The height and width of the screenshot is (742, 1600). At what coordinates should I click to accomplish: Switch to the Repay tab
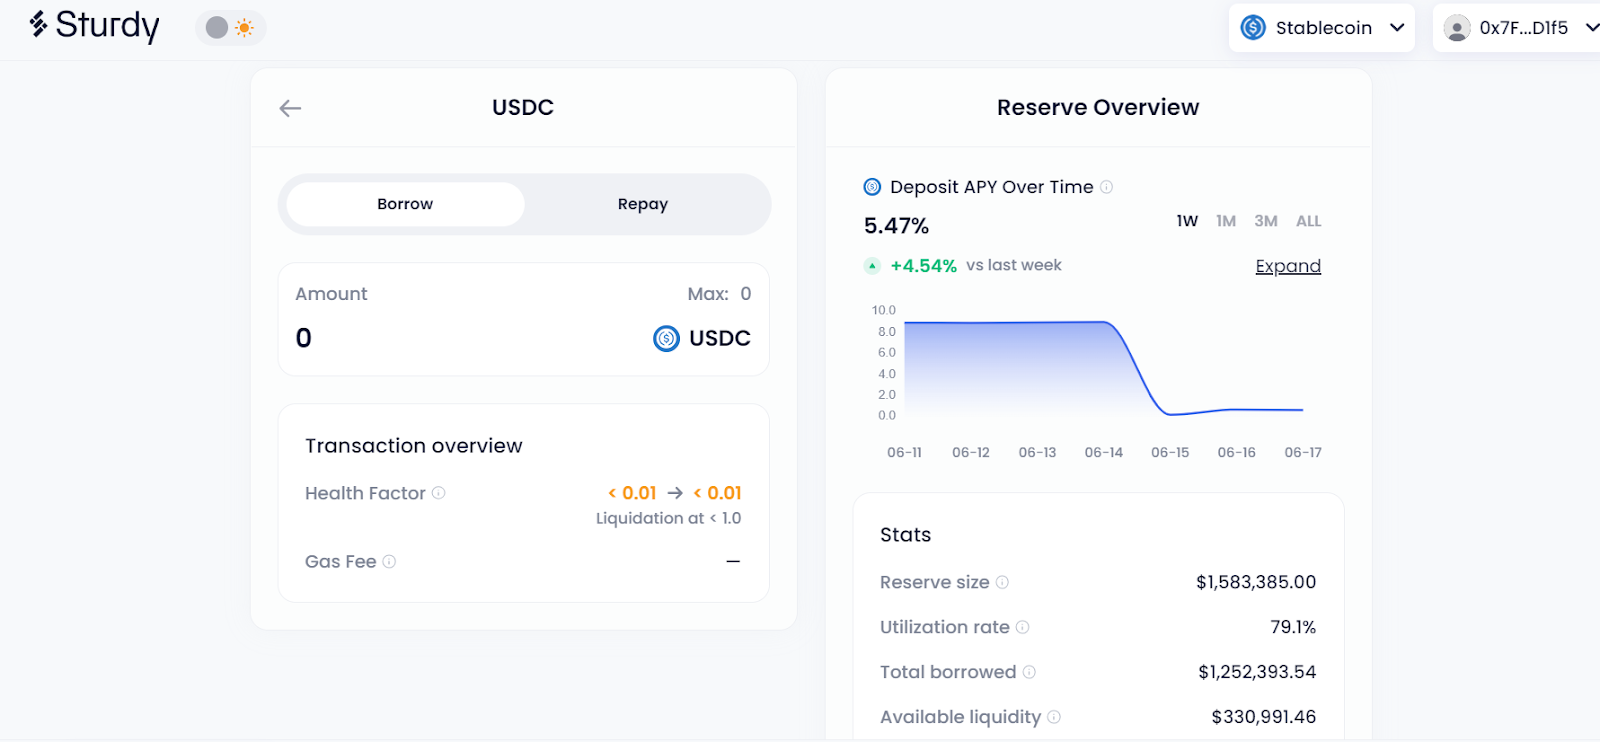tap(642, 204)
